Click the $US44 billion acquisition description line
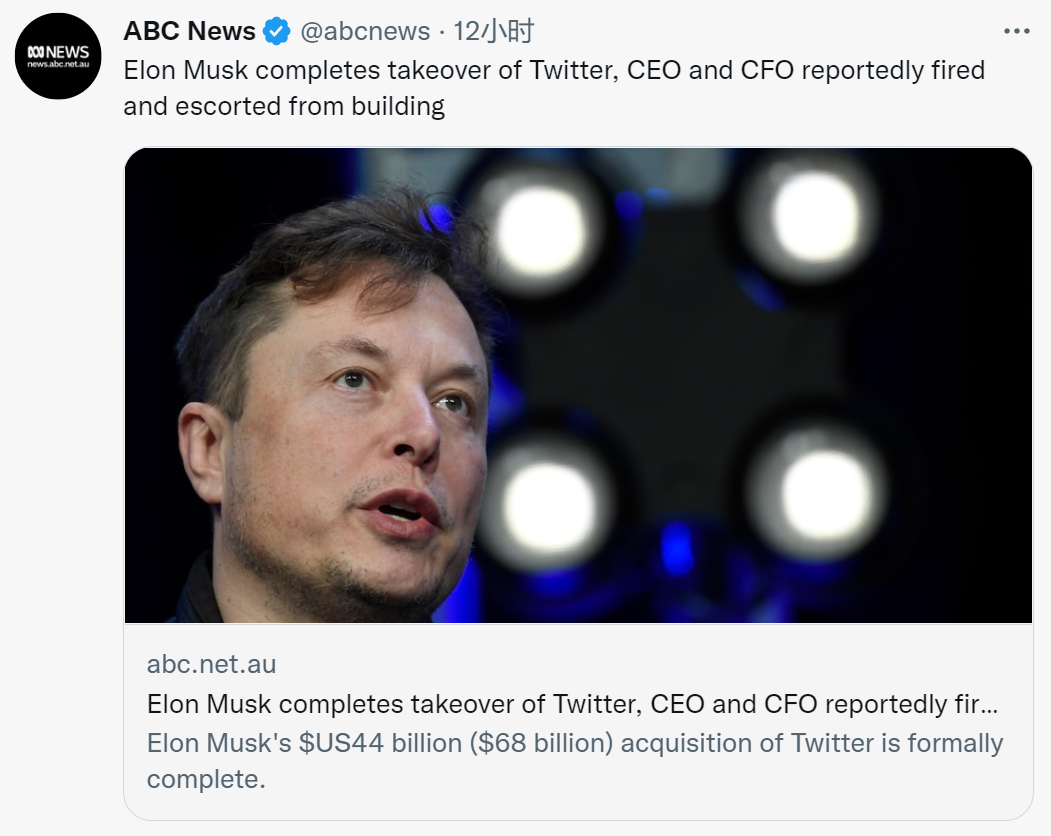The width and height of the screenshot is (1051, 836). (574, 743)
